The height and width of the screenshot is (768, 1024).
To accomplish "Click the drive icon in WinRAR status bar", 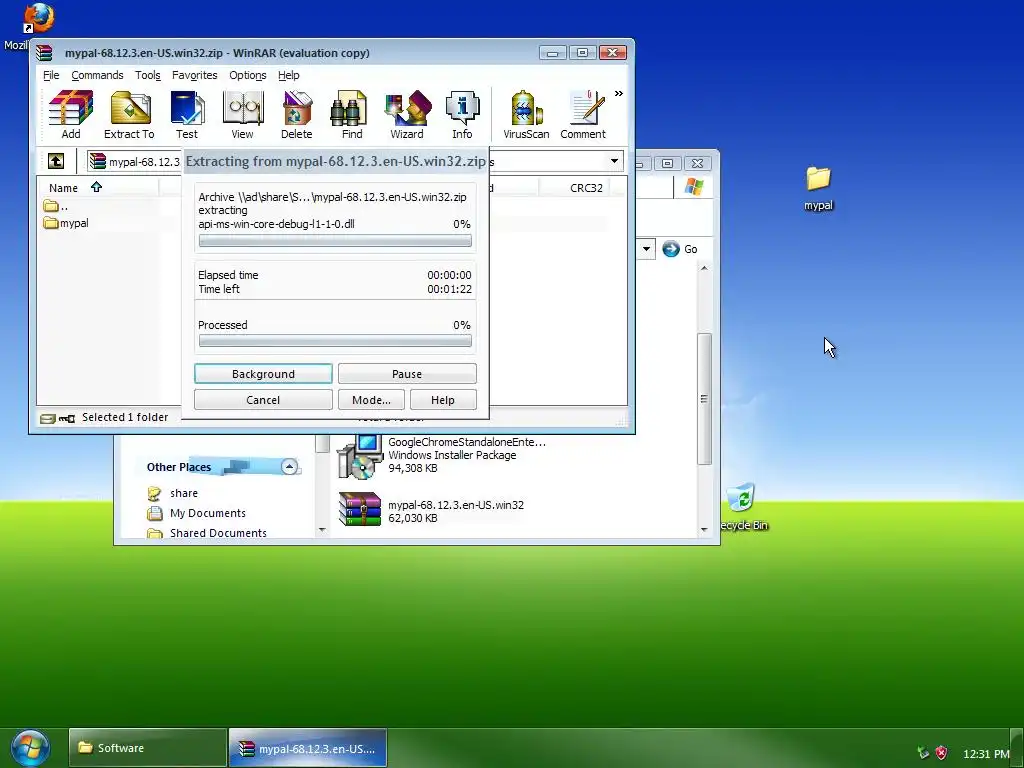I will click(47, 418).
